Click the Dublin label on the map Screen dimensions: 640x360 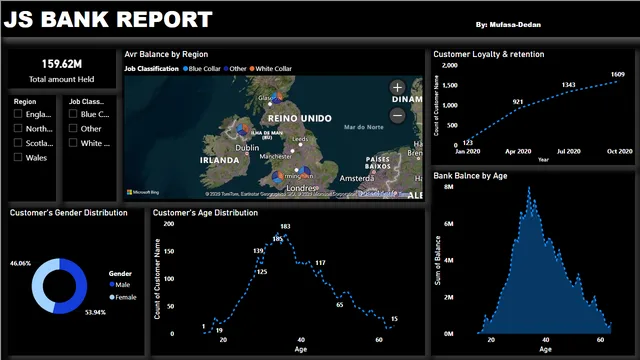[x=247, y=148]
